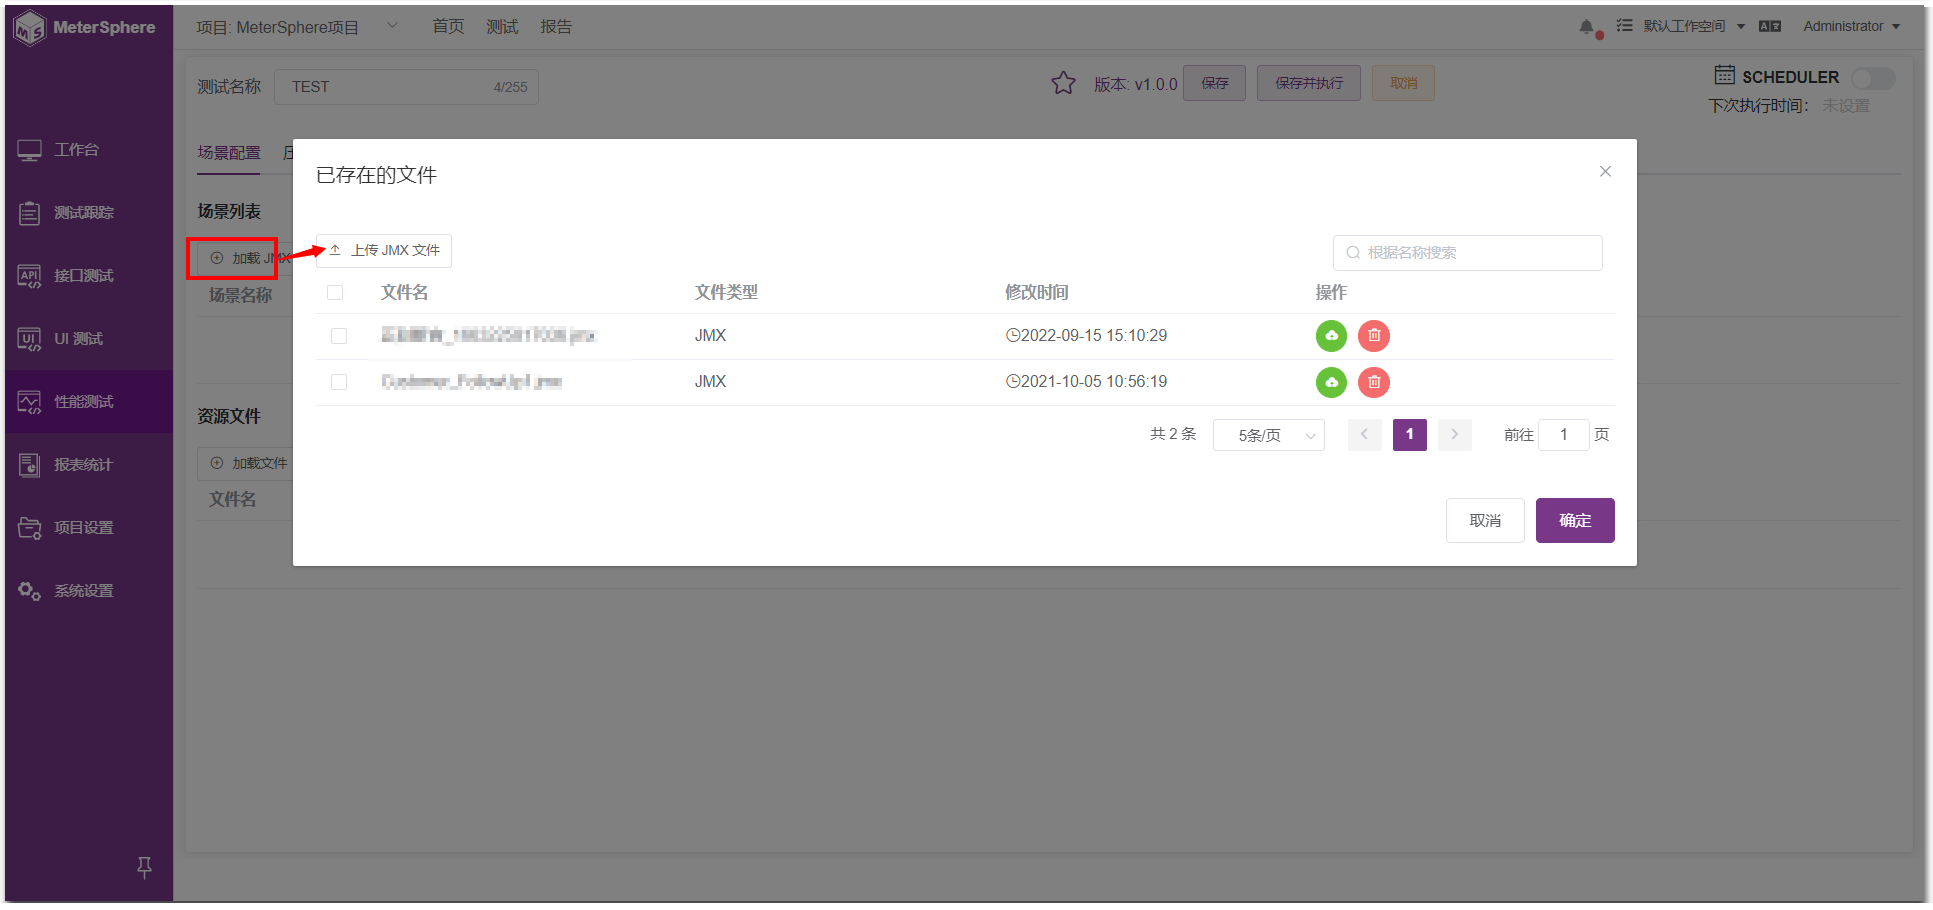Click the language switch icon in header
The width and height of the screenshot is (1933, 910).
click(1770, 27)
